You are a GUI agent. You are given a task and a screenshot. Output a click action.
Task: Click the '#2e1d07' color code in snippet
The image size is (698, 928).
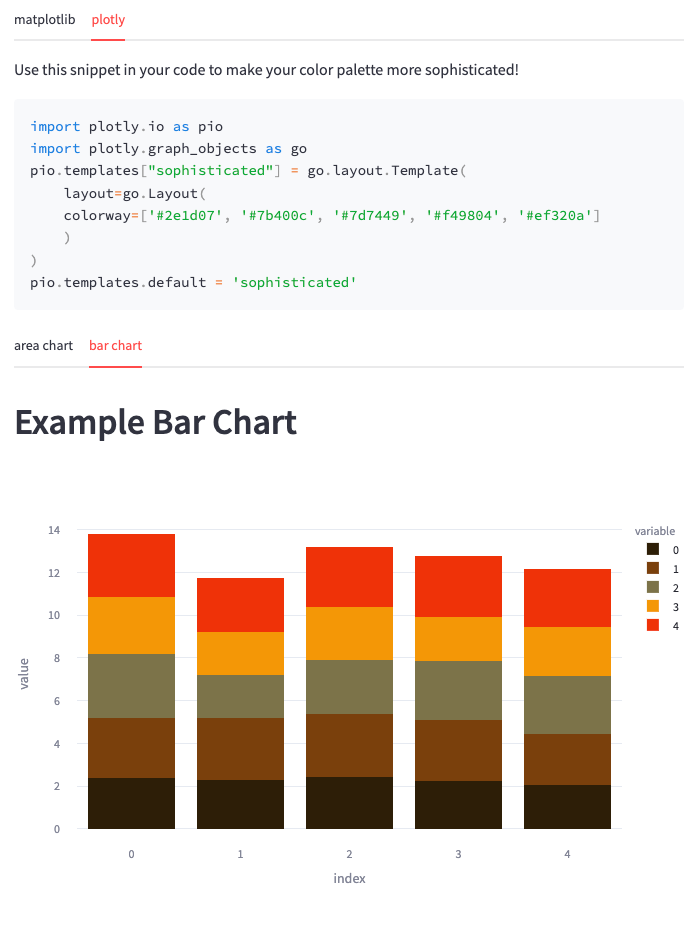185,215
